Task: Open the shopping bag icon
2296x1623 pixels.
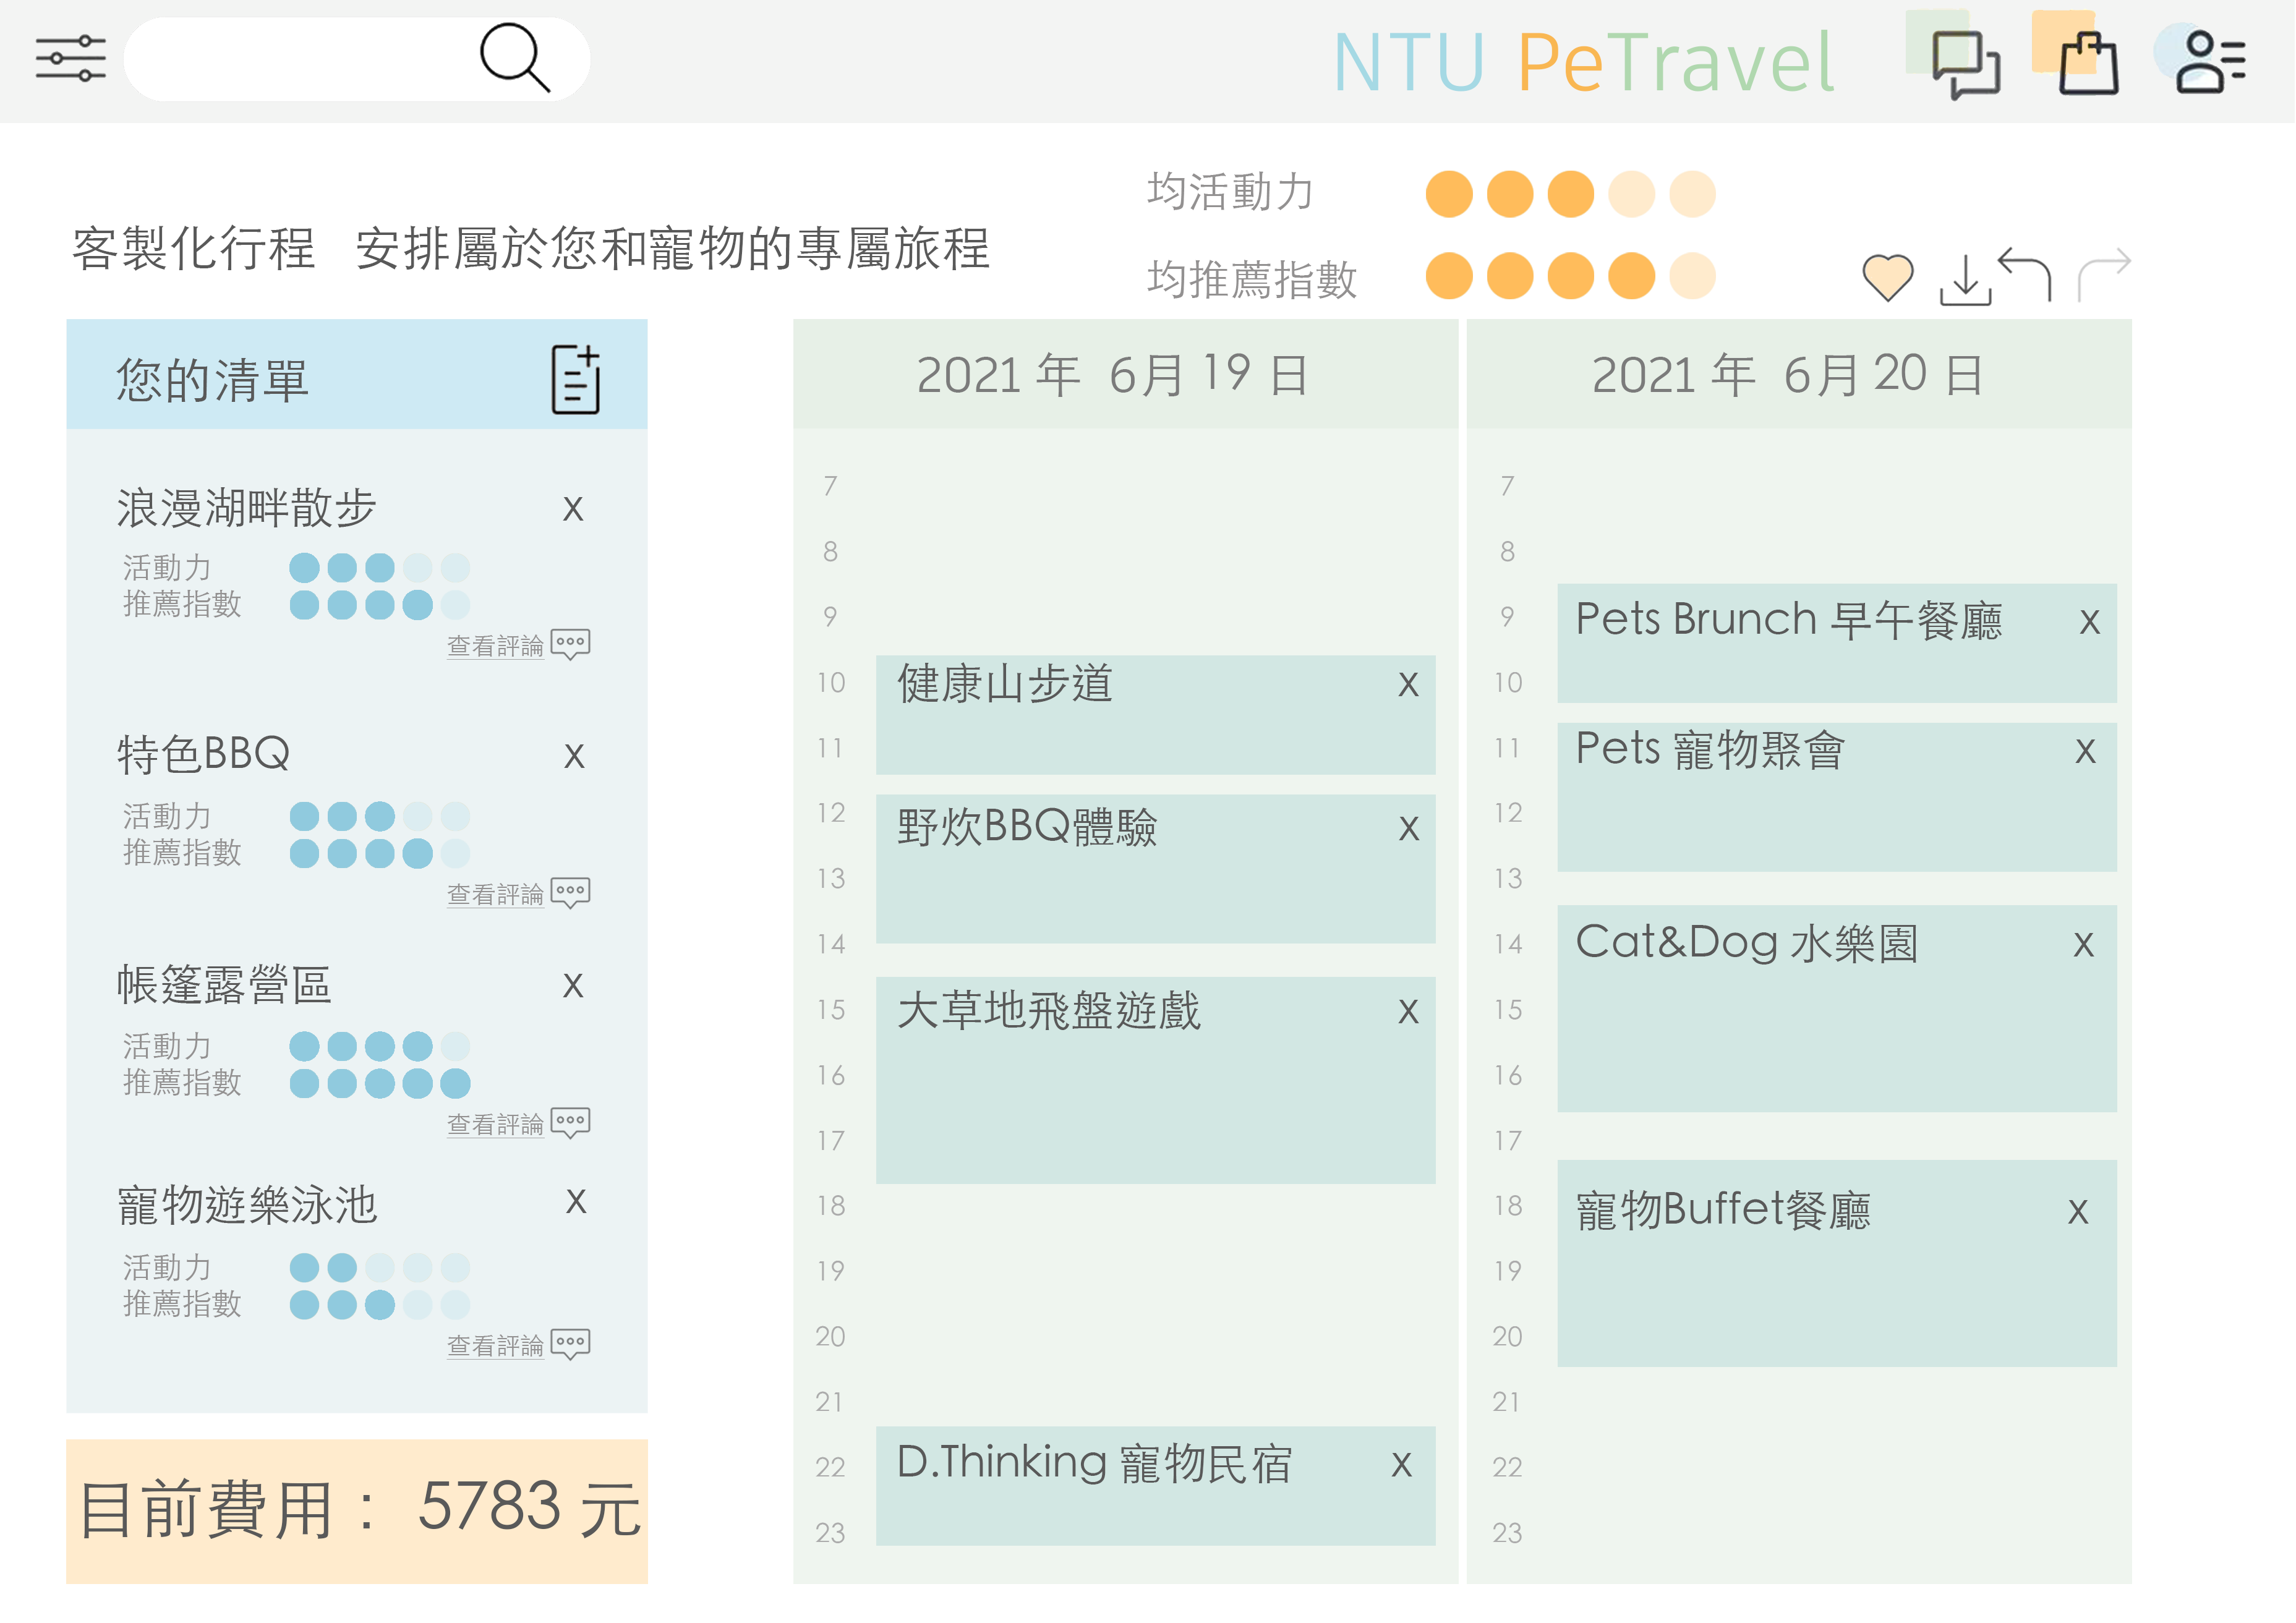Action: coord(2088,64)
